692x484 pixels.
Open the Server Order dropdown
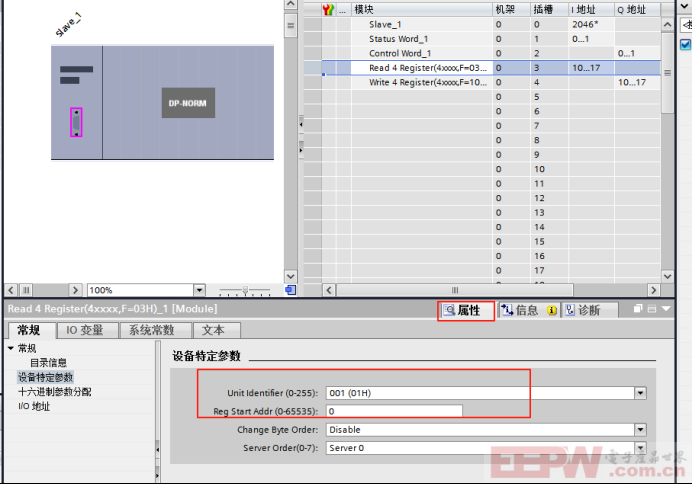[640, 448]
